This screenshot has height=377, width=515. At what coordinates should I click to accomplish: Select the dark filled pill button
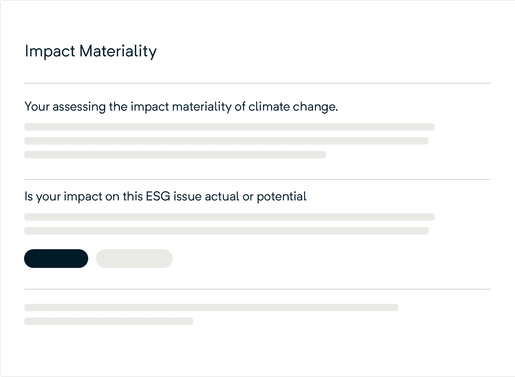coord(56,258)
